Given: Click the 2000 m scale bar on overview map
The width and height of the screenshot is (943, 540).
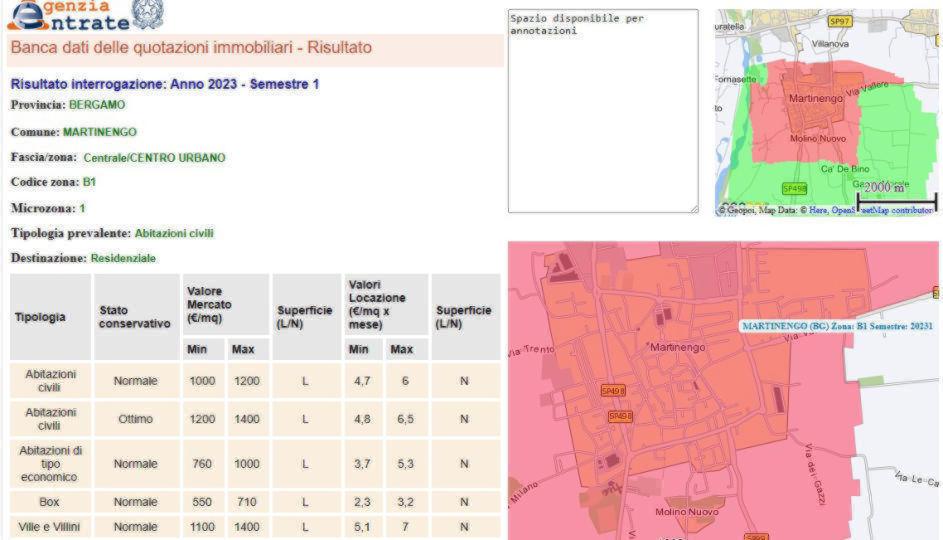Looking at the screenshot, I should pyautogui.click(x=897, y=197).
